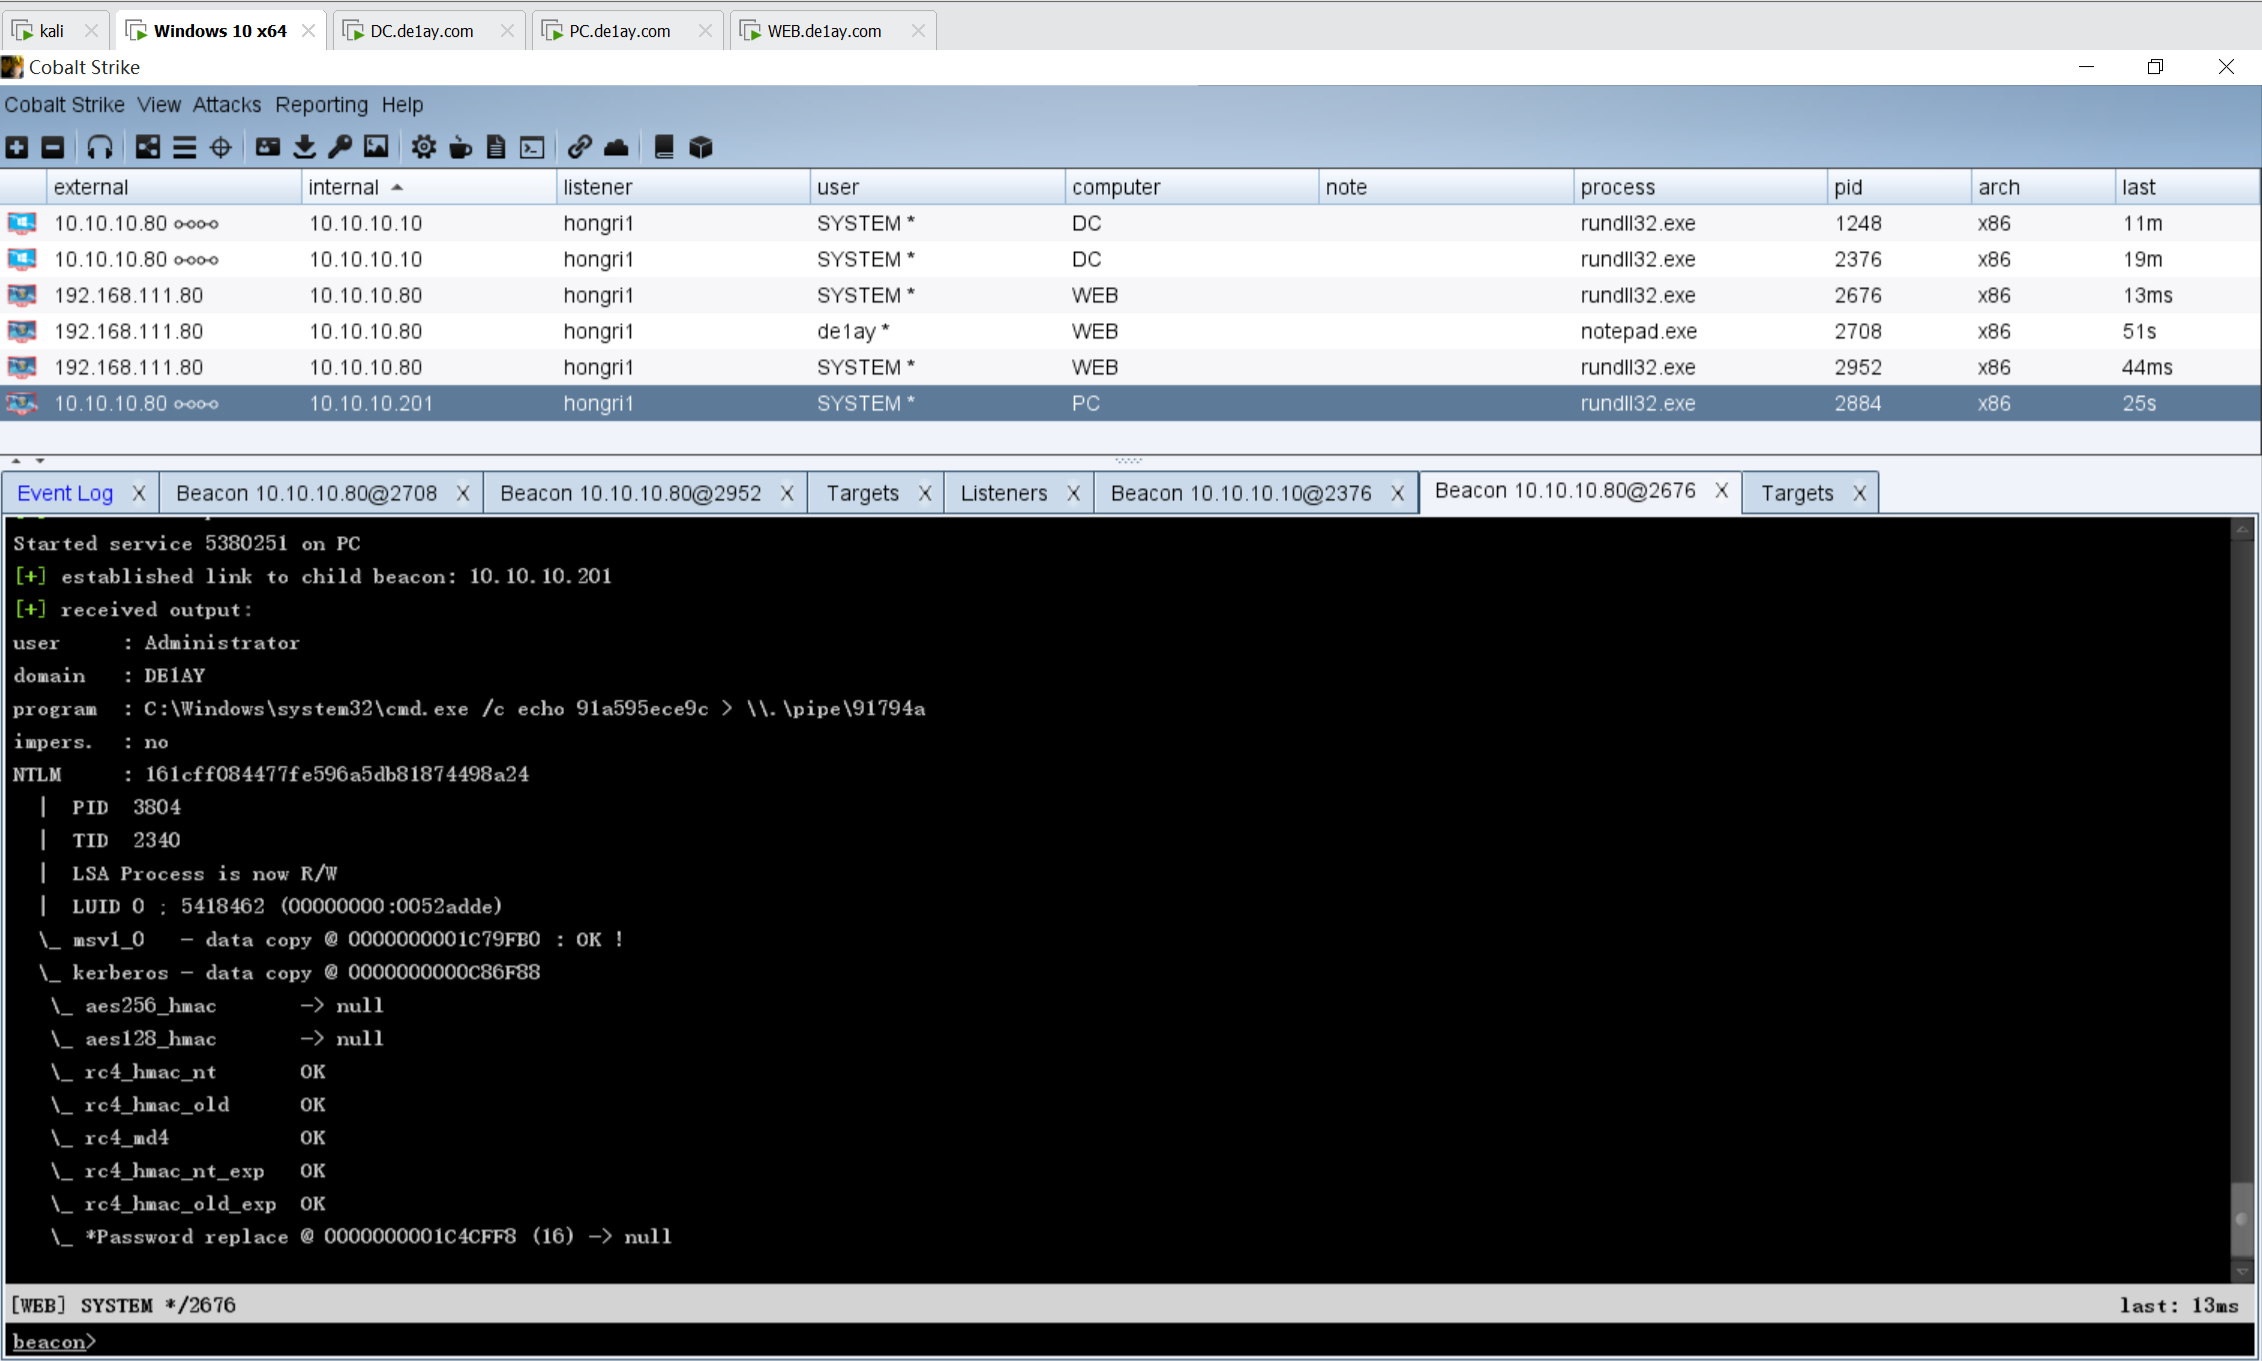Open the Attacks menu
Screen dimensions: 2262x1361
tap(227, 105)
